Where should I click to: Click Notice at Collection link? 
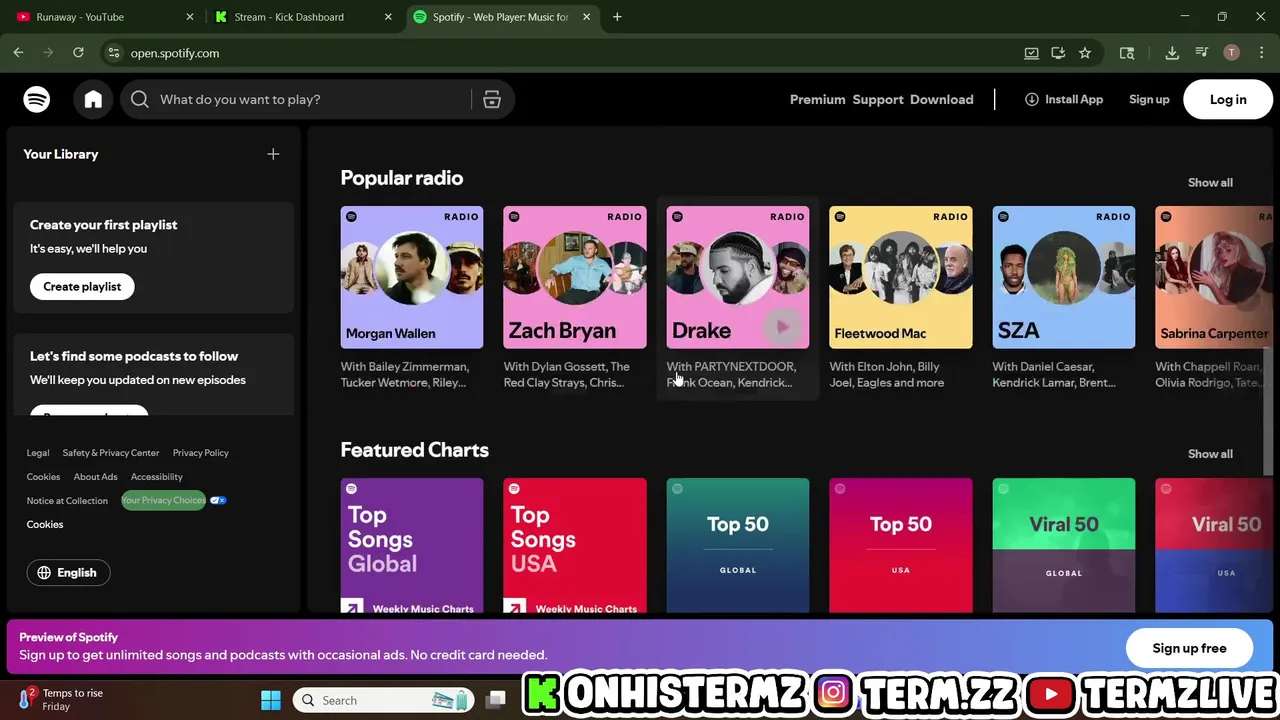click(67, 501)
